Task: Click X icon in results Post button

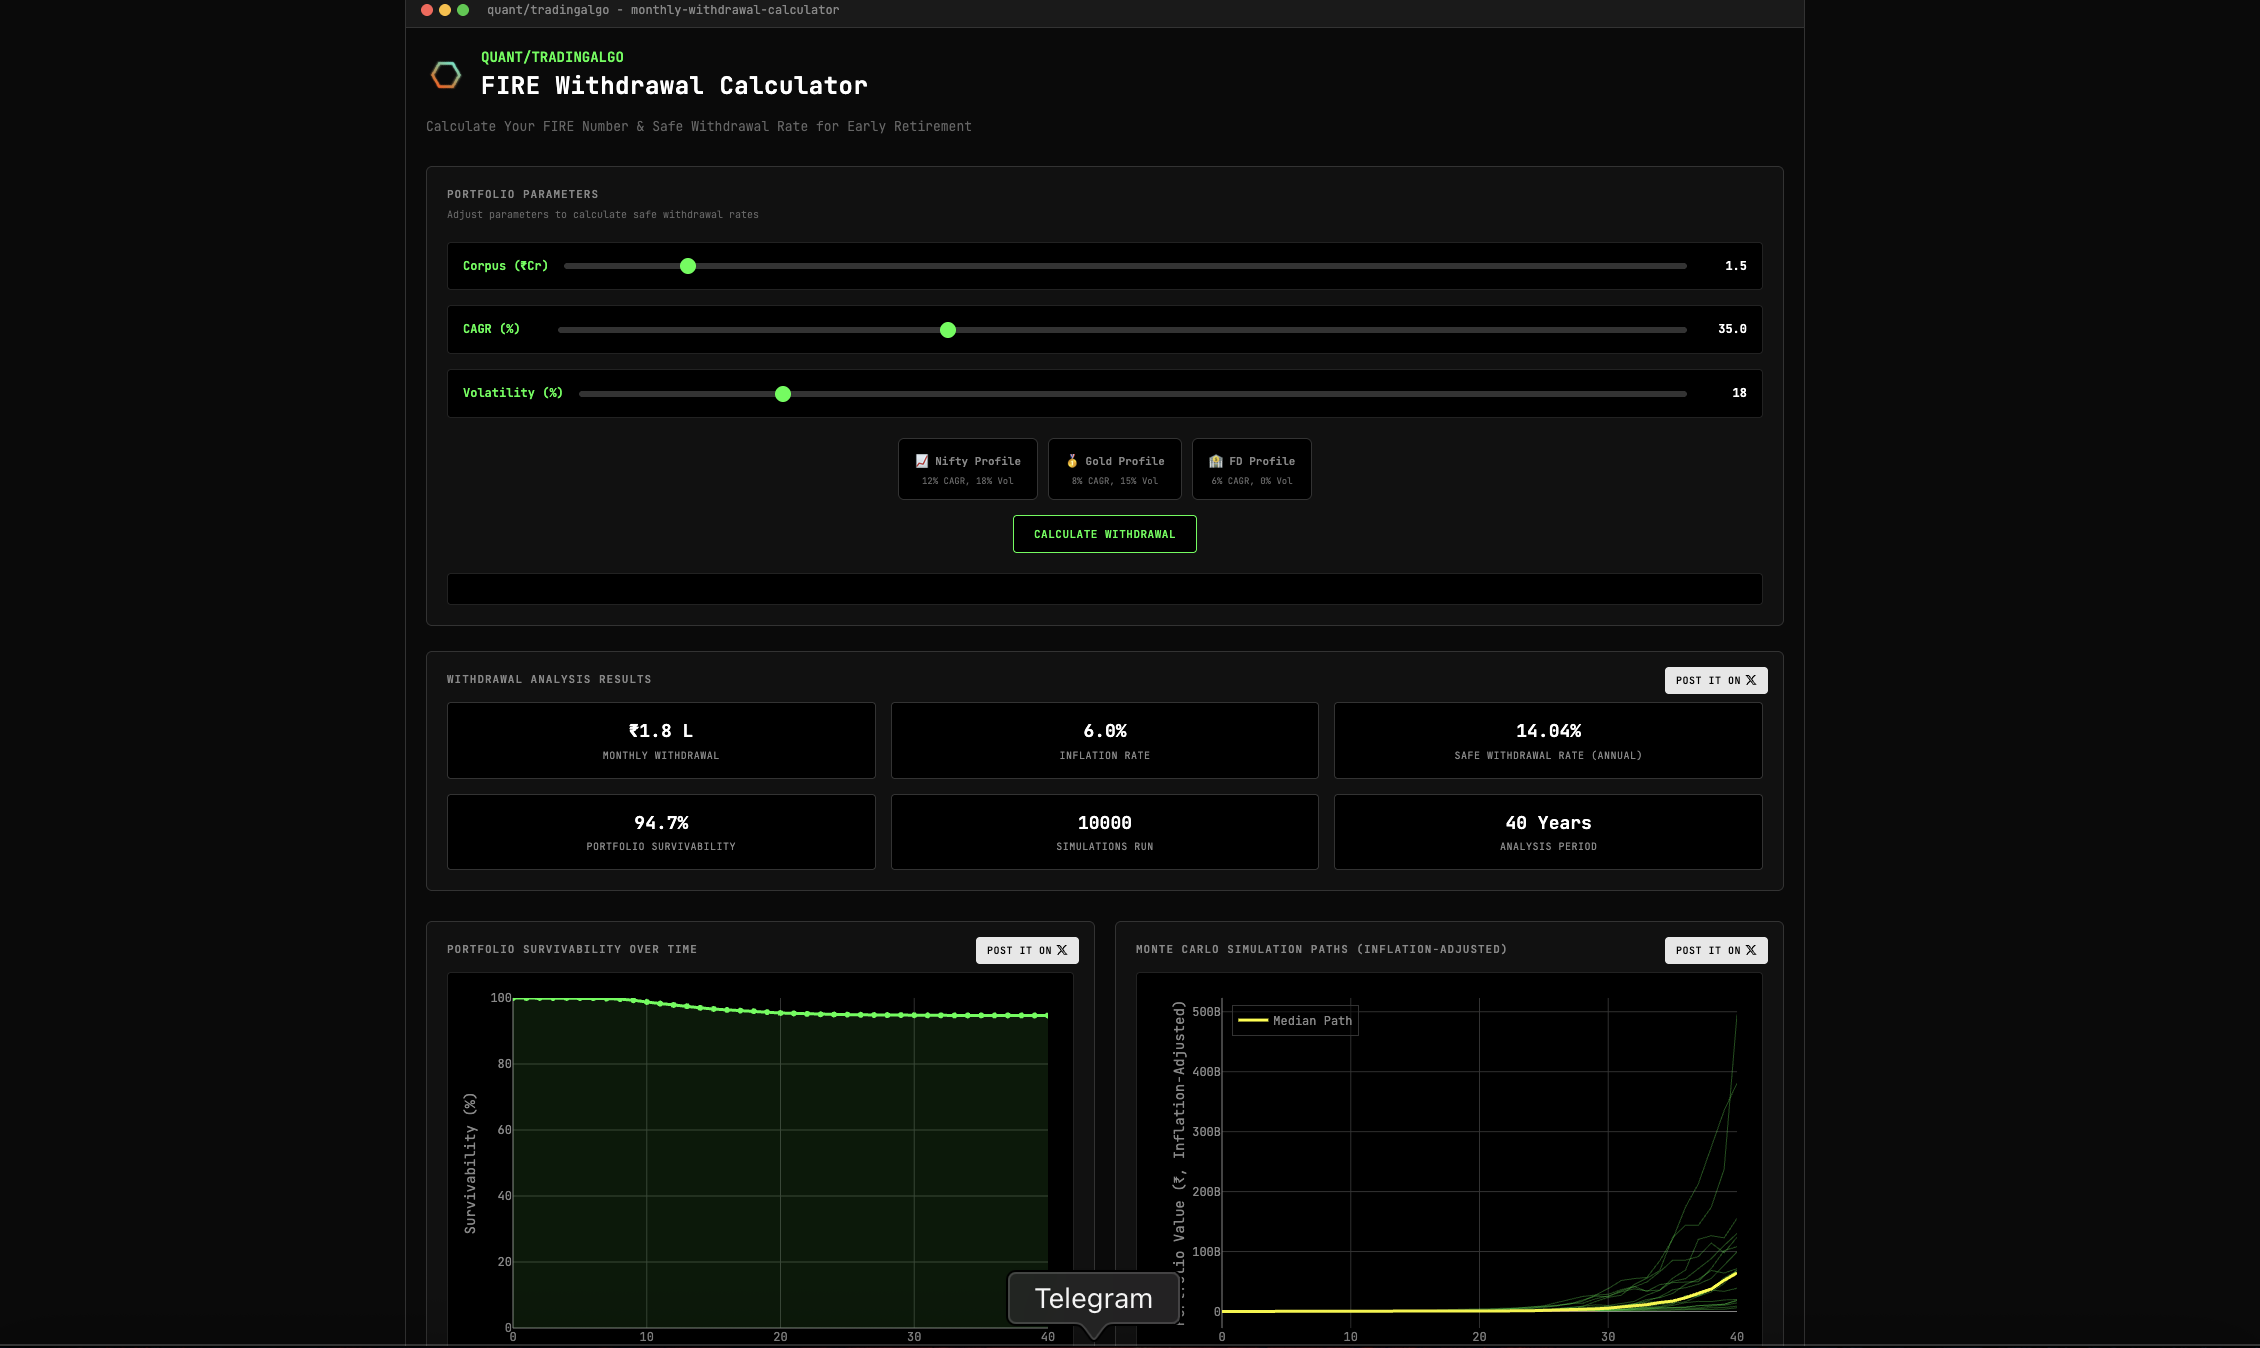Action: click(1751, 680)
